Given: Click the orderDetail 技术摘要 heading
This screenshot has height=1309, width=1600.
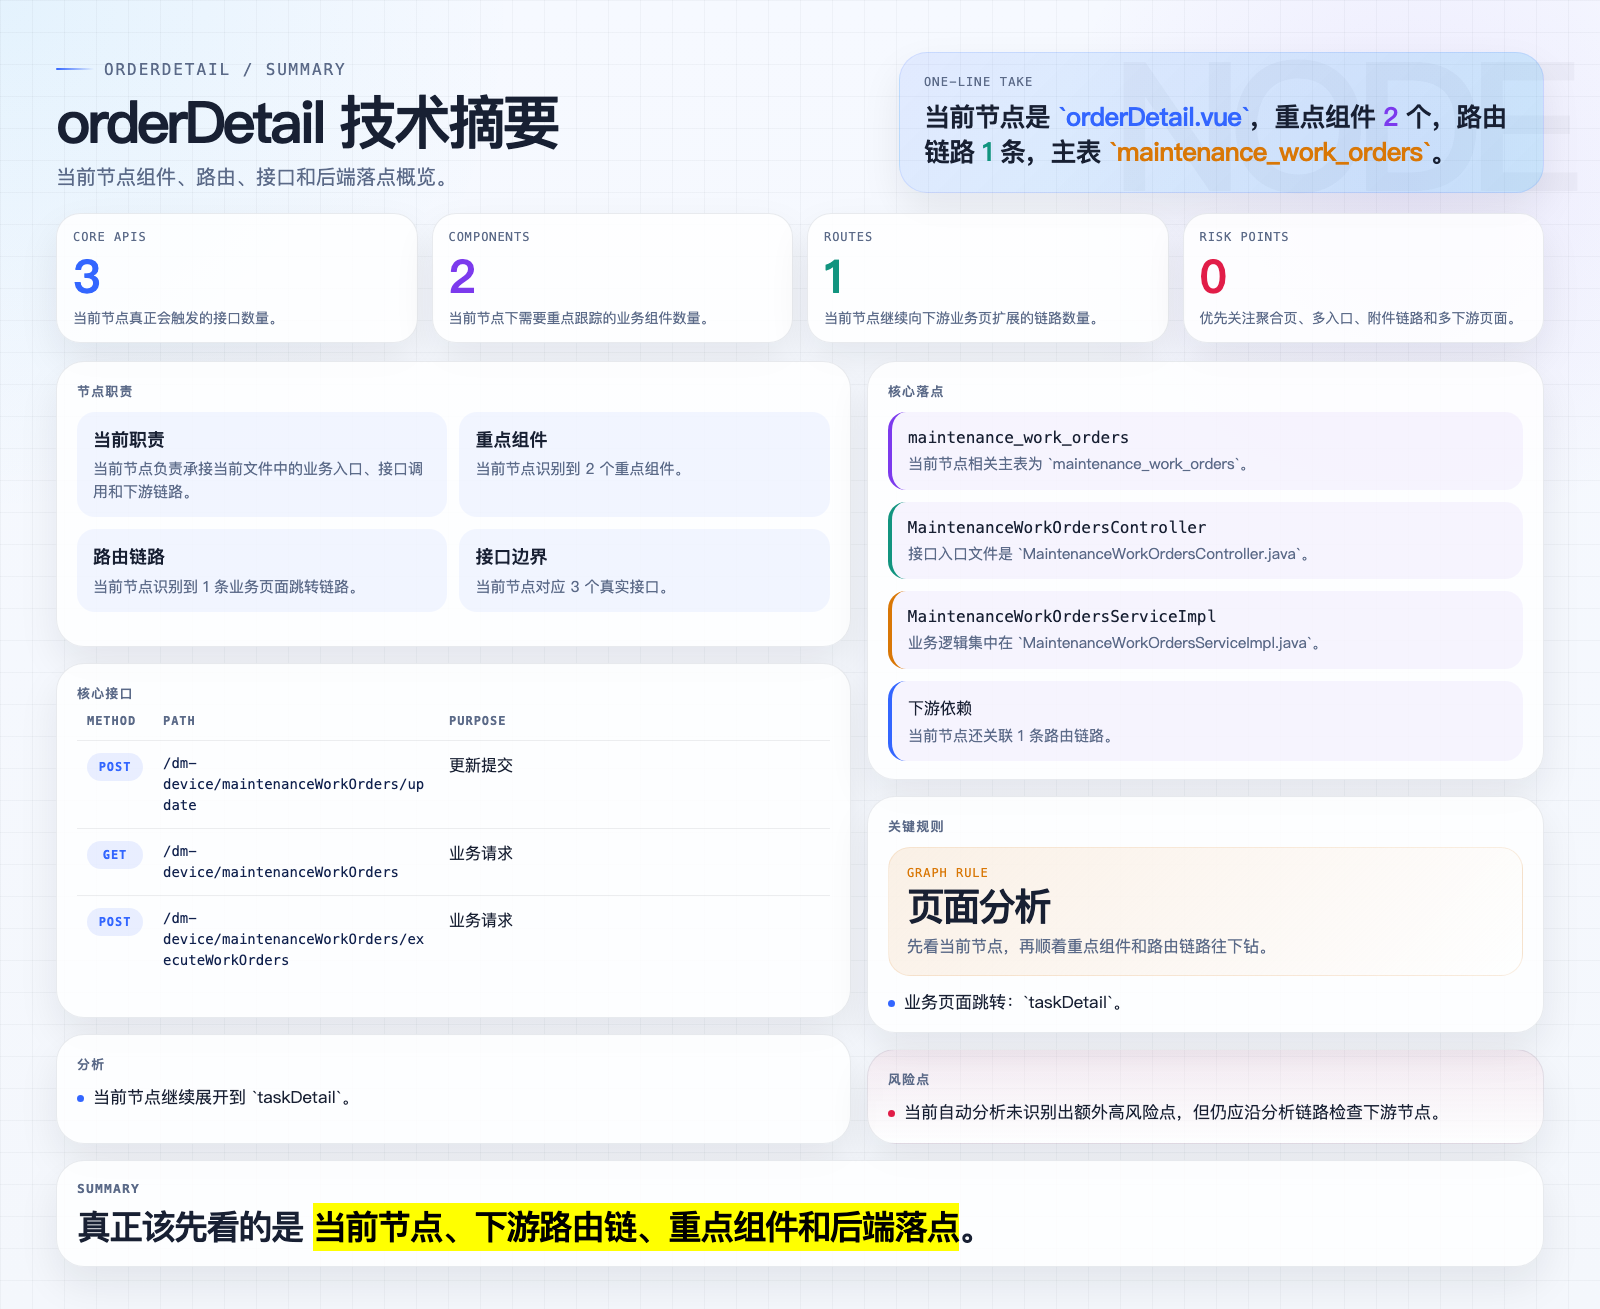Looking at the screenshot, I should coord(308,123).
